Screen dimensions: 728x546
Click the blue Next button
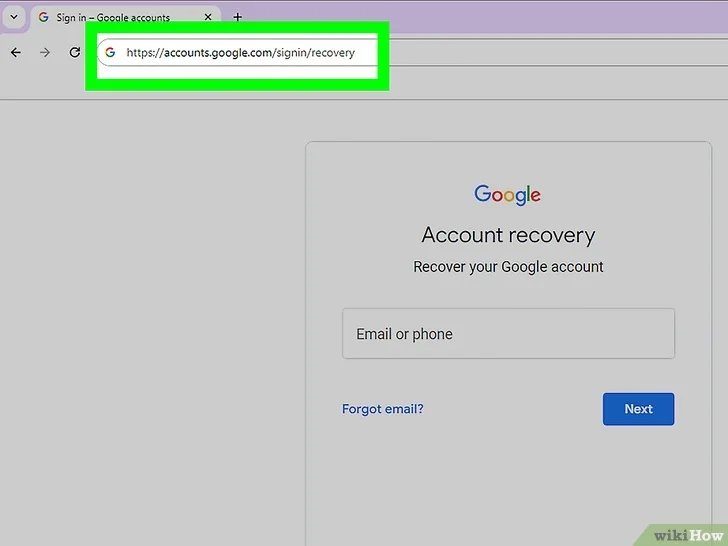(638, 409)
